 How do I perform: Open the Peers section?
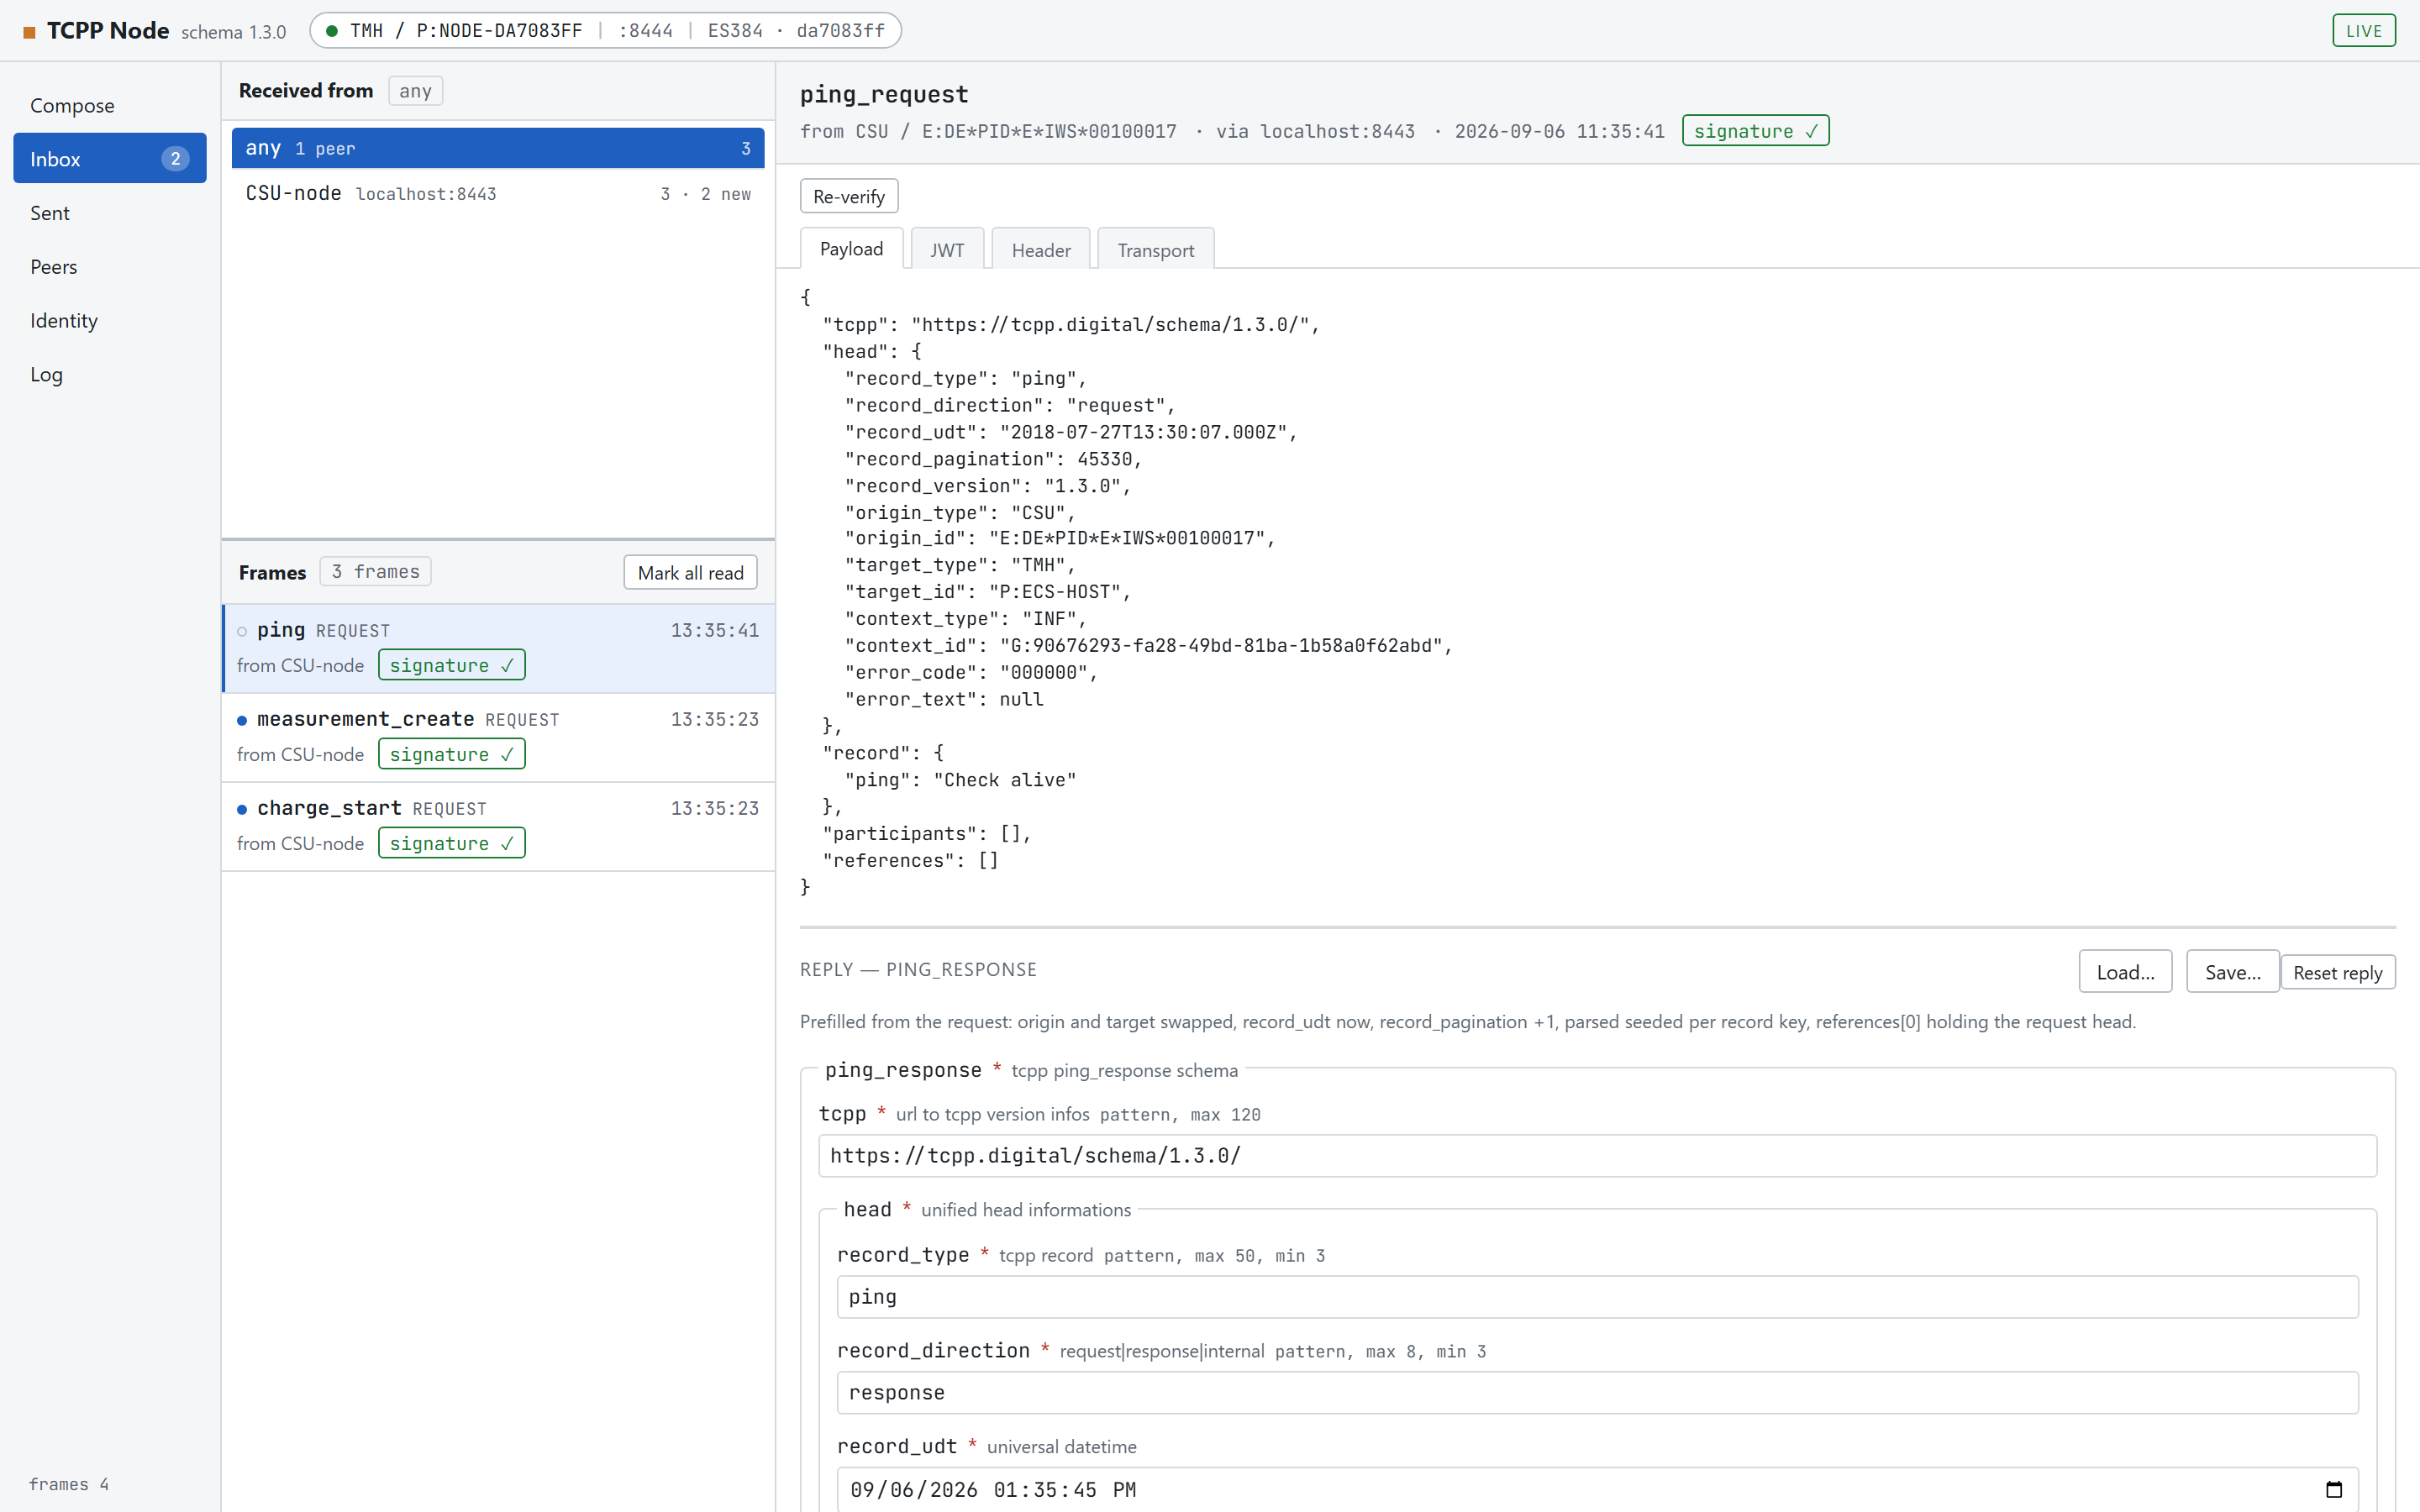[110, 266]
